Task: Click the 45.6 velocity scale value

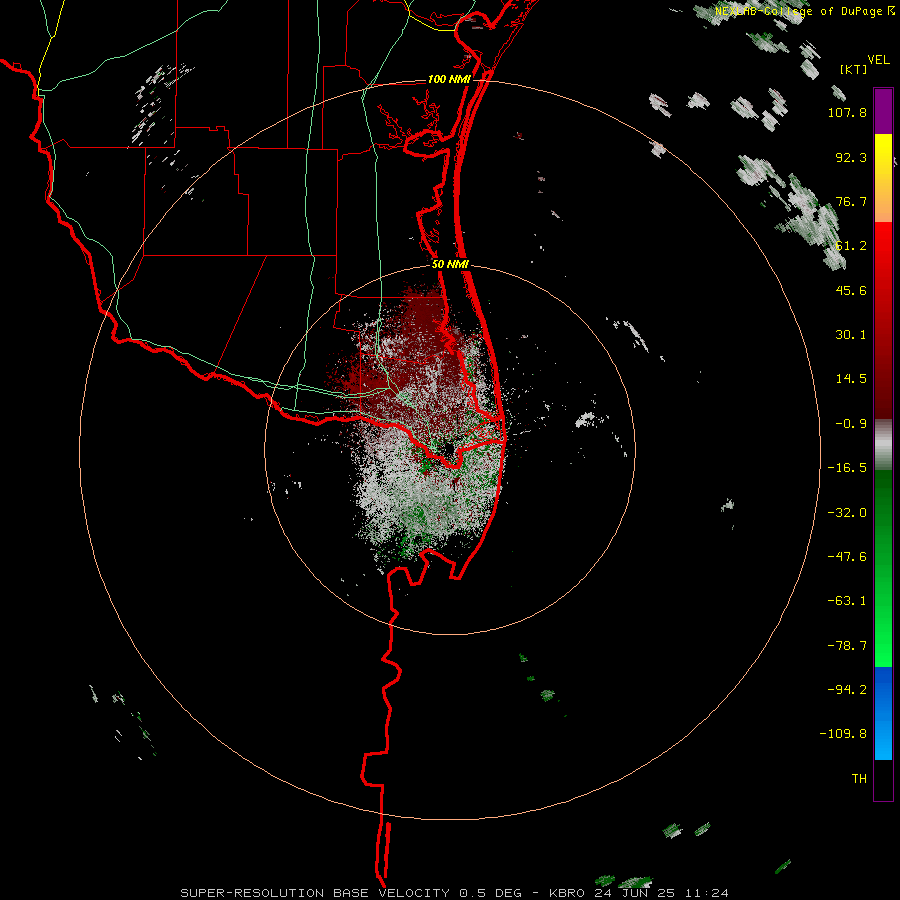Action: [x=851, y=290]
